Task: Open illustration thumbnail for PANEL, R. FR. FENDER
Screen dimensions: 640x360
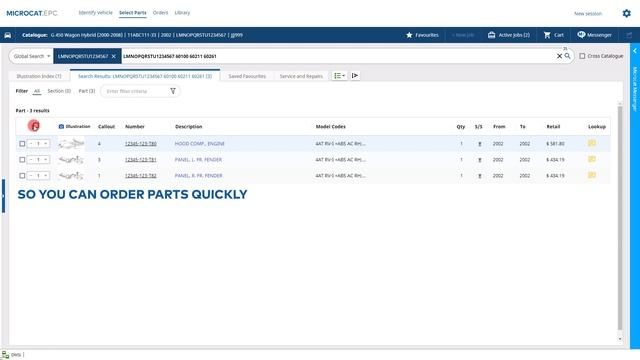Action: [x=71, y=176]
